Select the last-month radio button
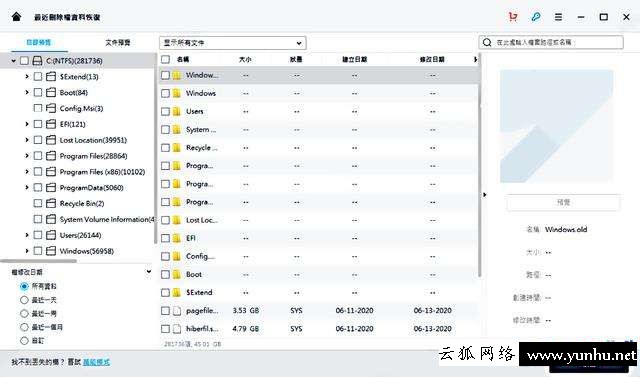This screenshot has height=377, width=640. coord(24,327)
